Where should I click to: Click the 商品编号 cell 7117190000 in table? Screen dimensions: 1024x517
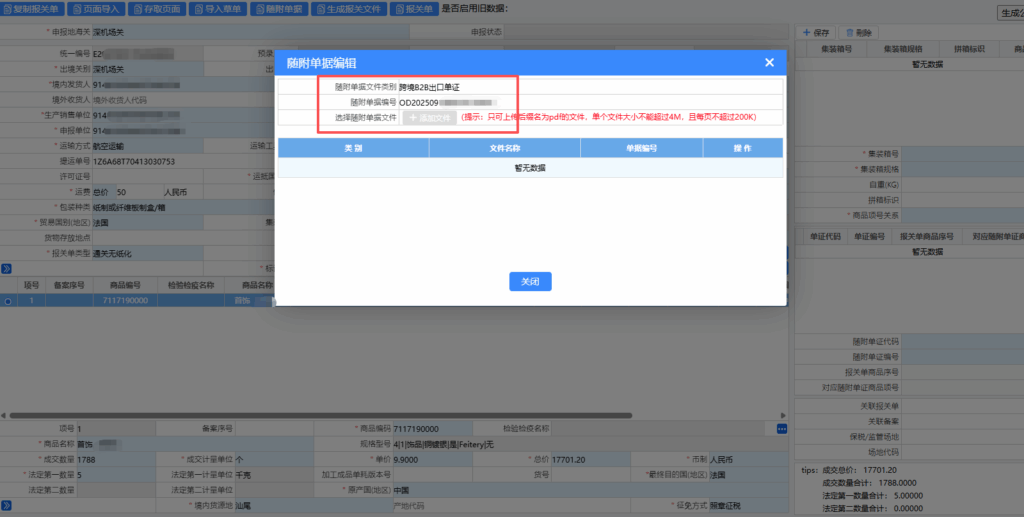(x=125, y=301)
